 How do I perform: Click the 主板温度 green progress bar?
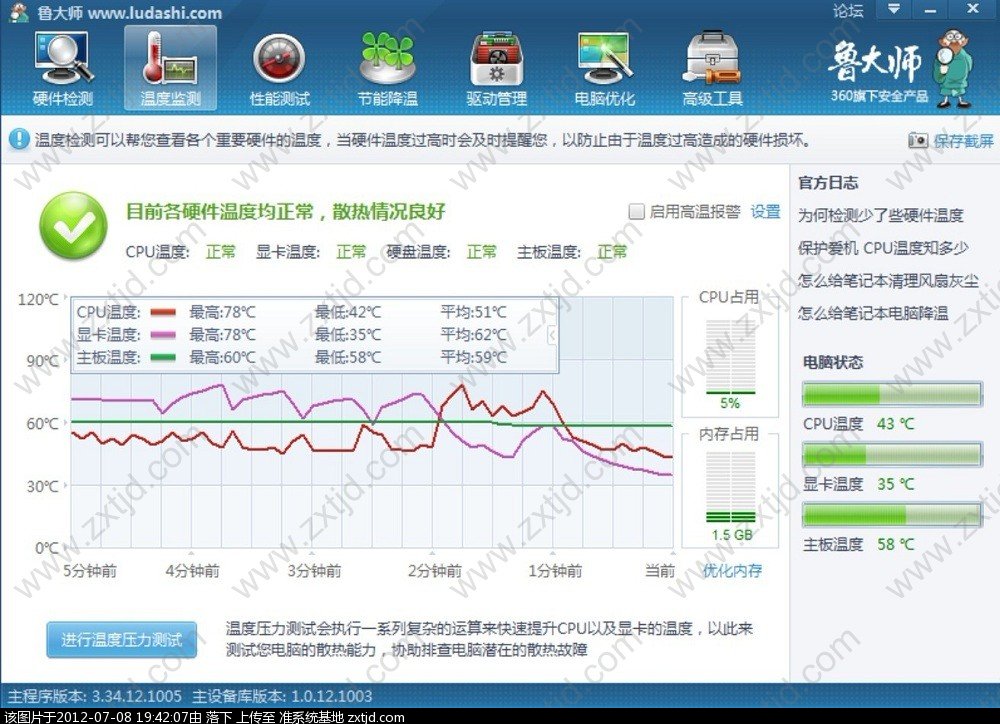892,515
